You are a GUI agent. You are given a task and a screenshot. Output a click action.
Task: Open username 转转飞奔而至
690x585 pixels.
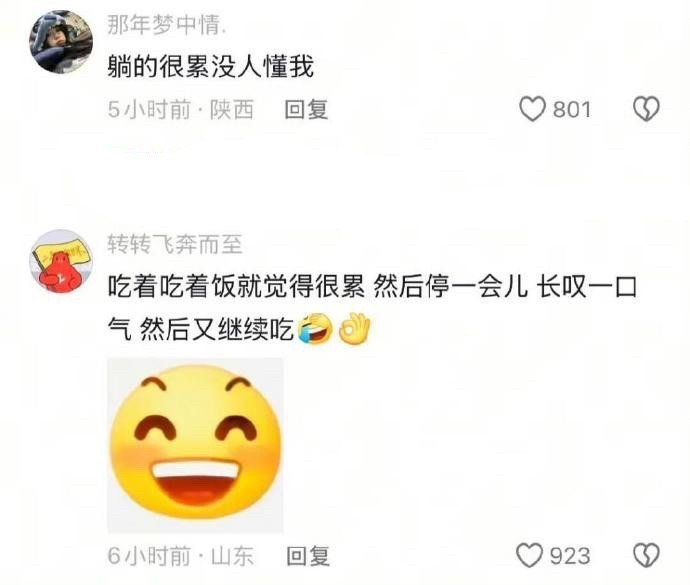[x=175, y=244]
